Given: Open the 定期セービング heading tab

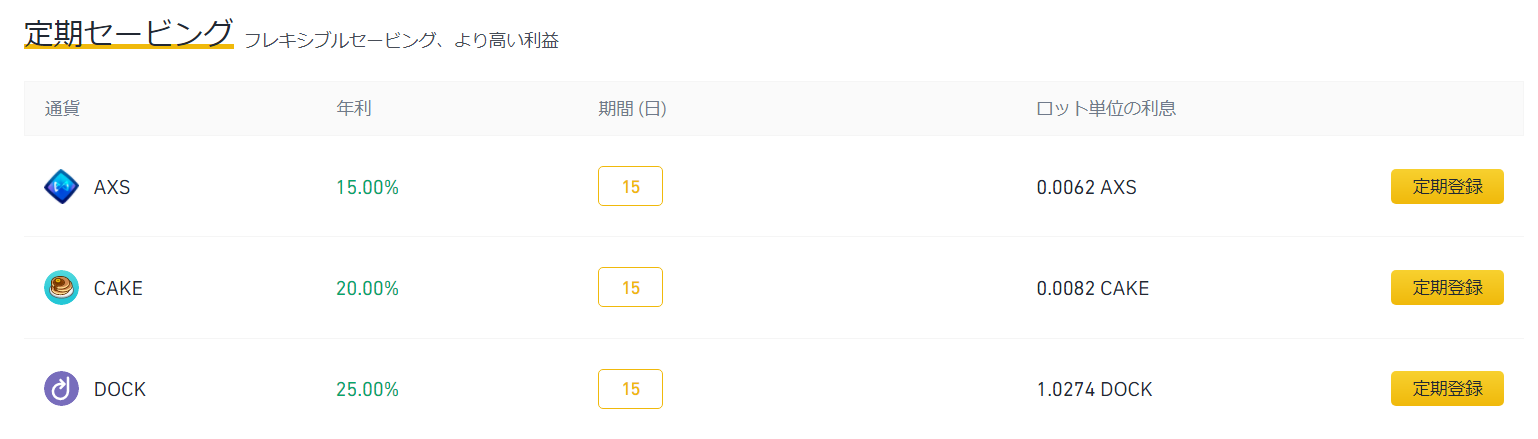Looking at the screenshot, I should (x=129, y=32).
